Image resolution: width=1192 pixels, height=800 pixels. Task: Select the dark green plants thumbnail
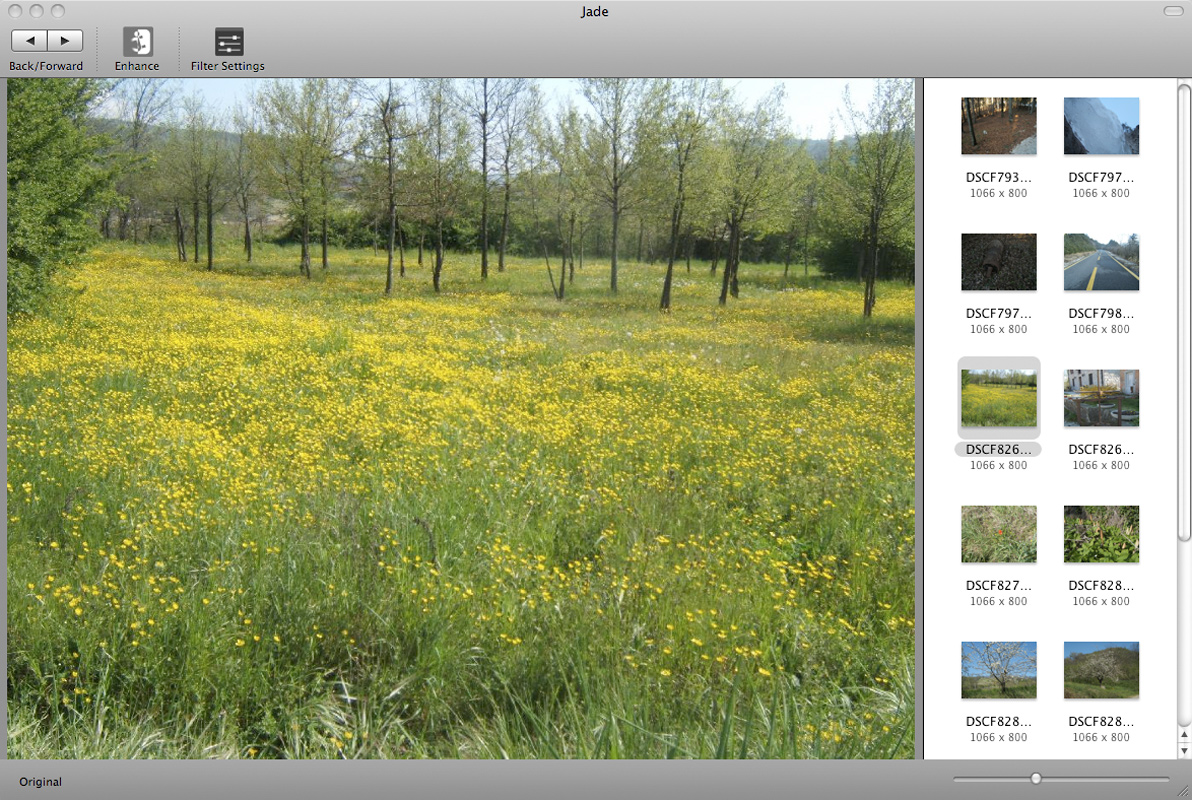[1101, 534]
